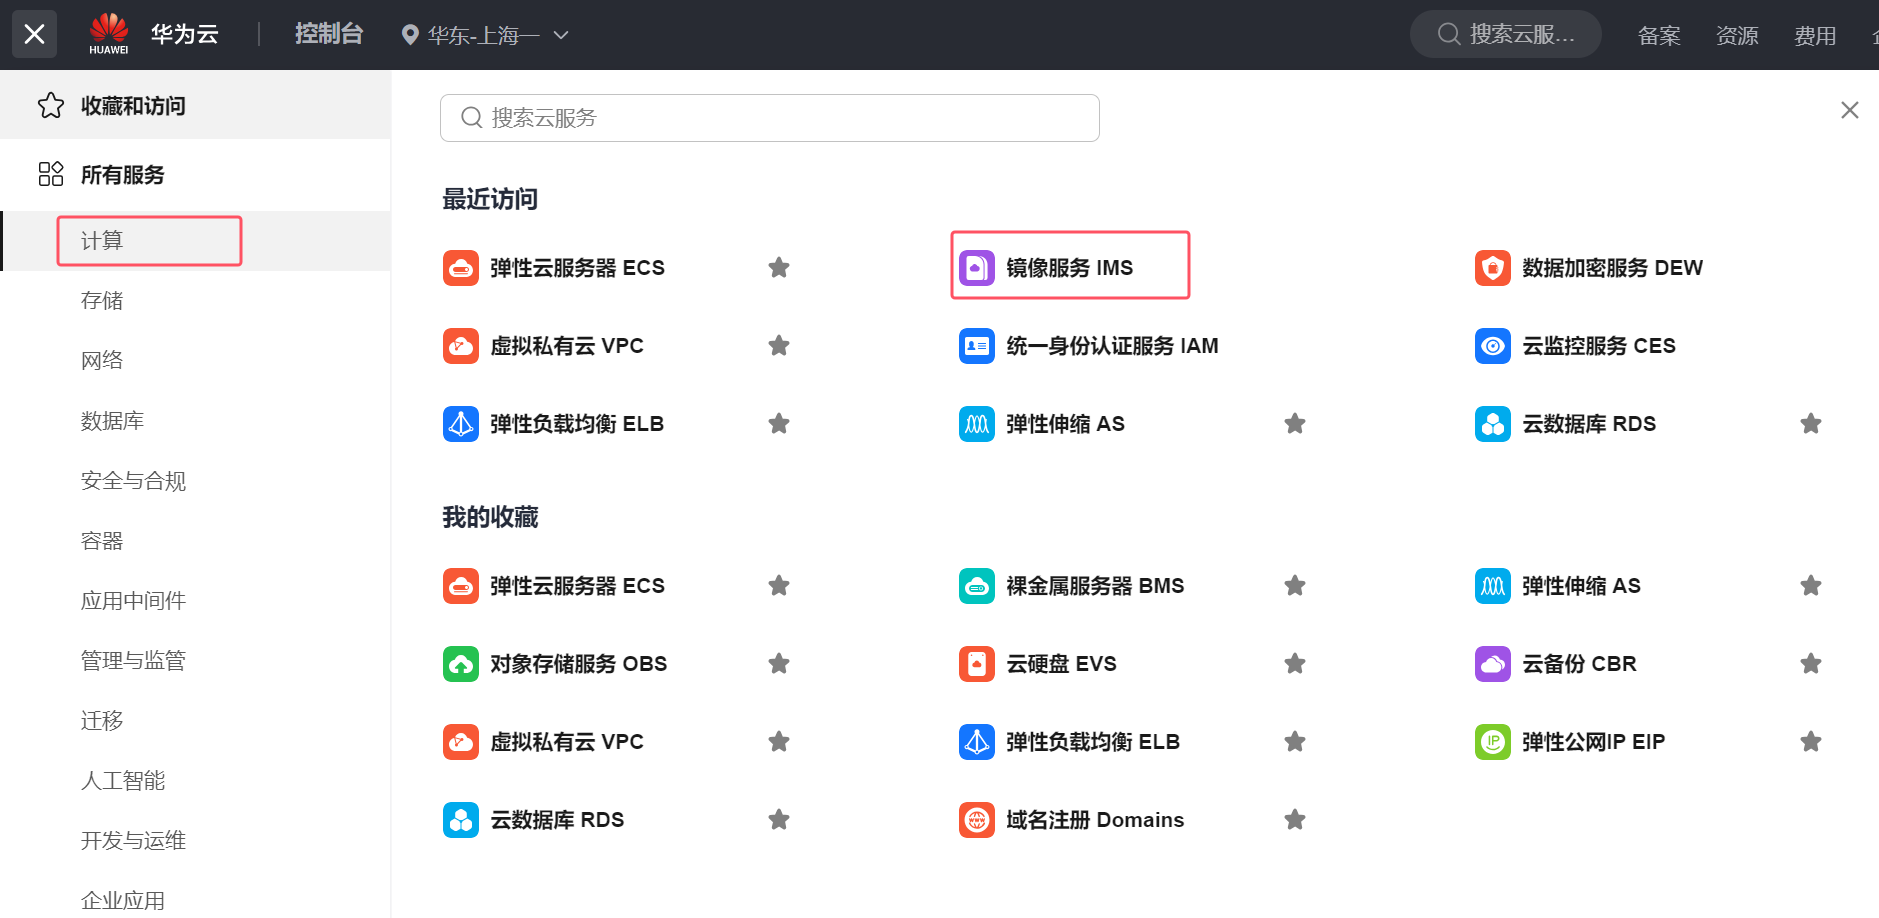1879x918 pixels.
Task: Click the IAM identity service icon
Action: (x=977, y=346)
